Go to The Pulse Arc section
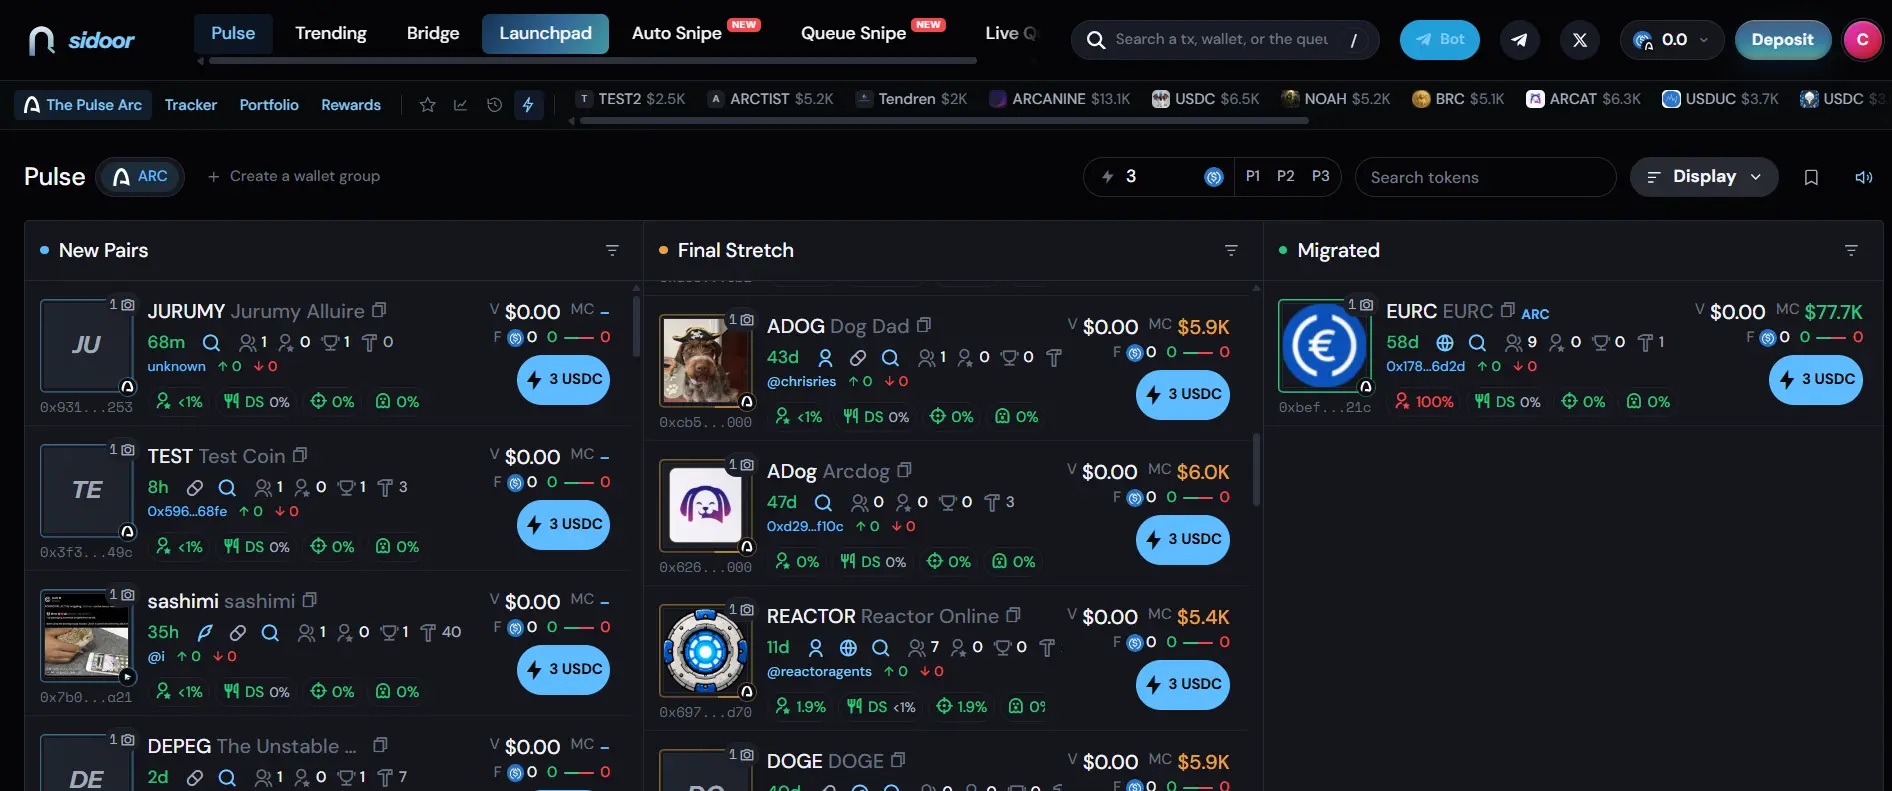 point(83,105)
